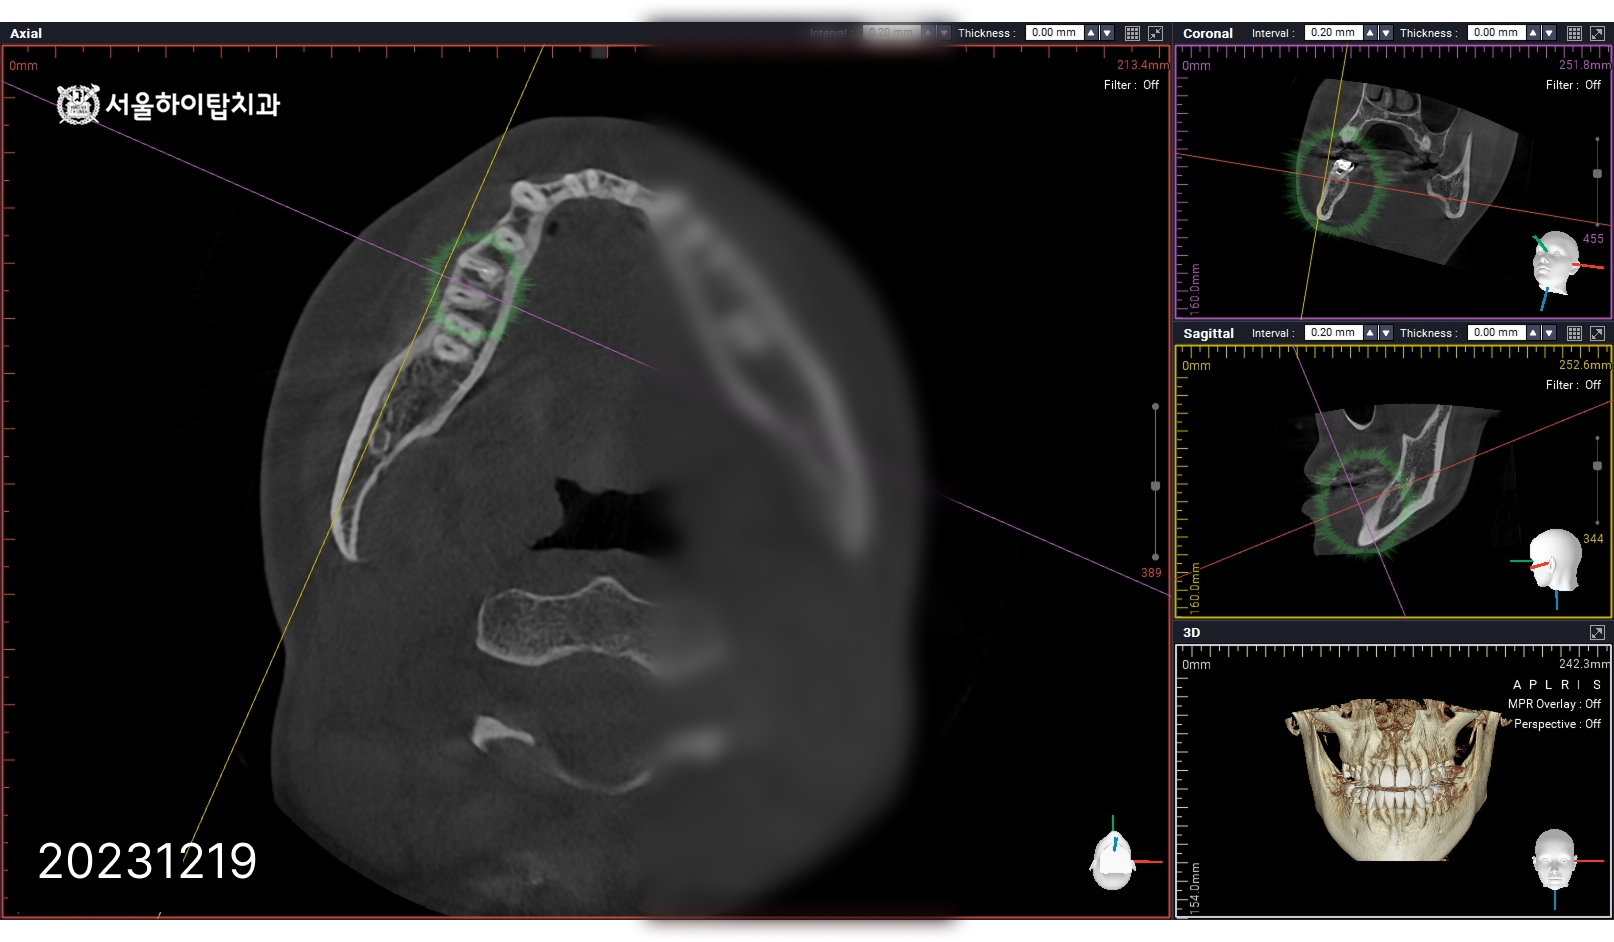Increase the Coronal Thickness with up arrow

click(x=1534, y=33)
